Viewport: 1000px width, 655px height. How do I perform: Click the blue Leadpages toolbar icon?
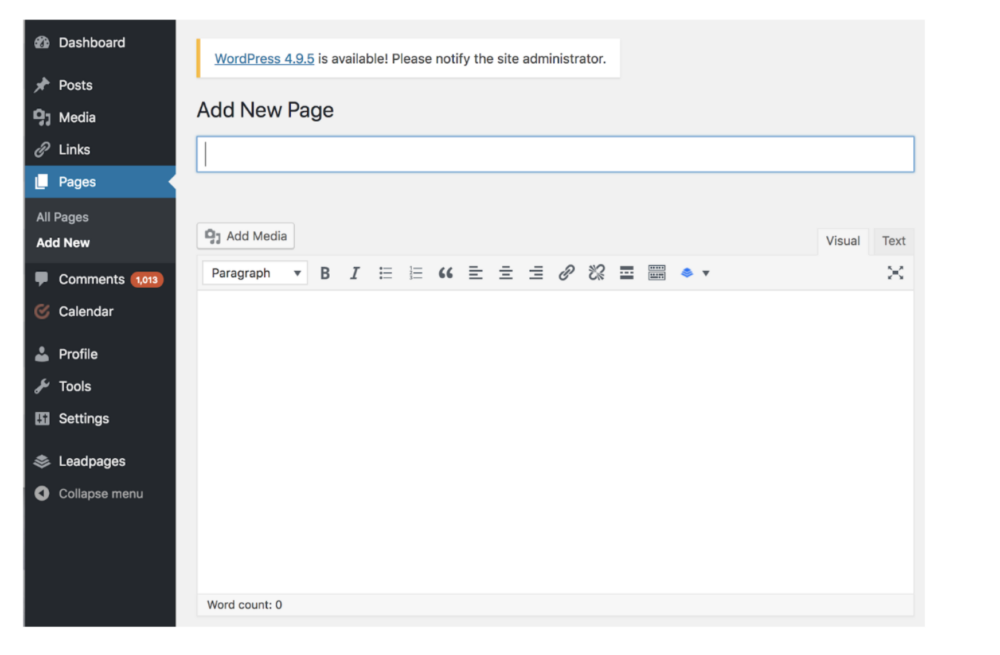click(687, 273)
